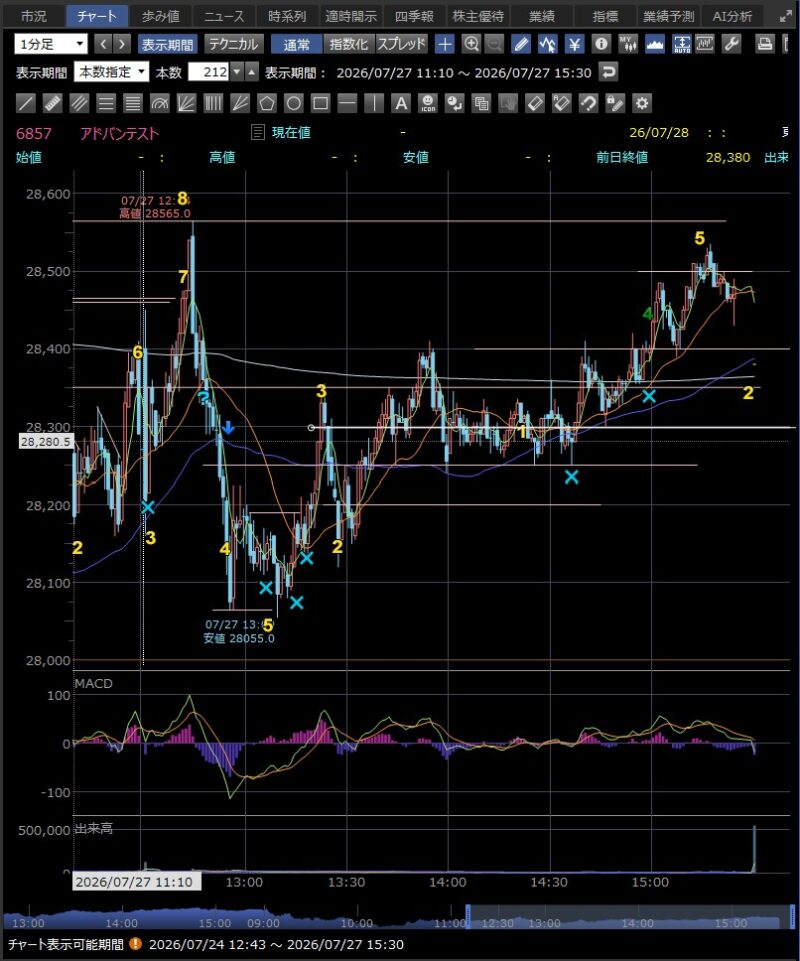Select 通常 scale mode
This screenshot has height=961, width=800.
(x=297, y=44)
